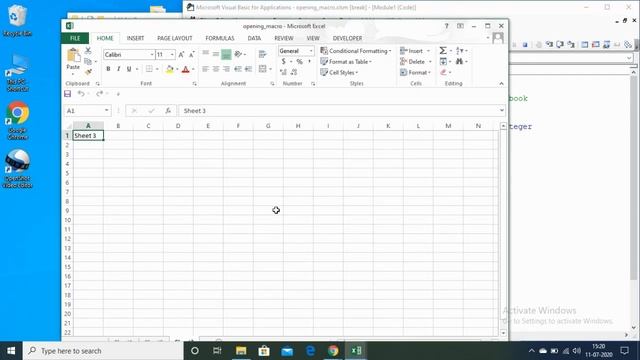Open Cell Styles gallery
The width and height of the screenshot is (640, 360).
pyautogui.click(x=339, y=73)
